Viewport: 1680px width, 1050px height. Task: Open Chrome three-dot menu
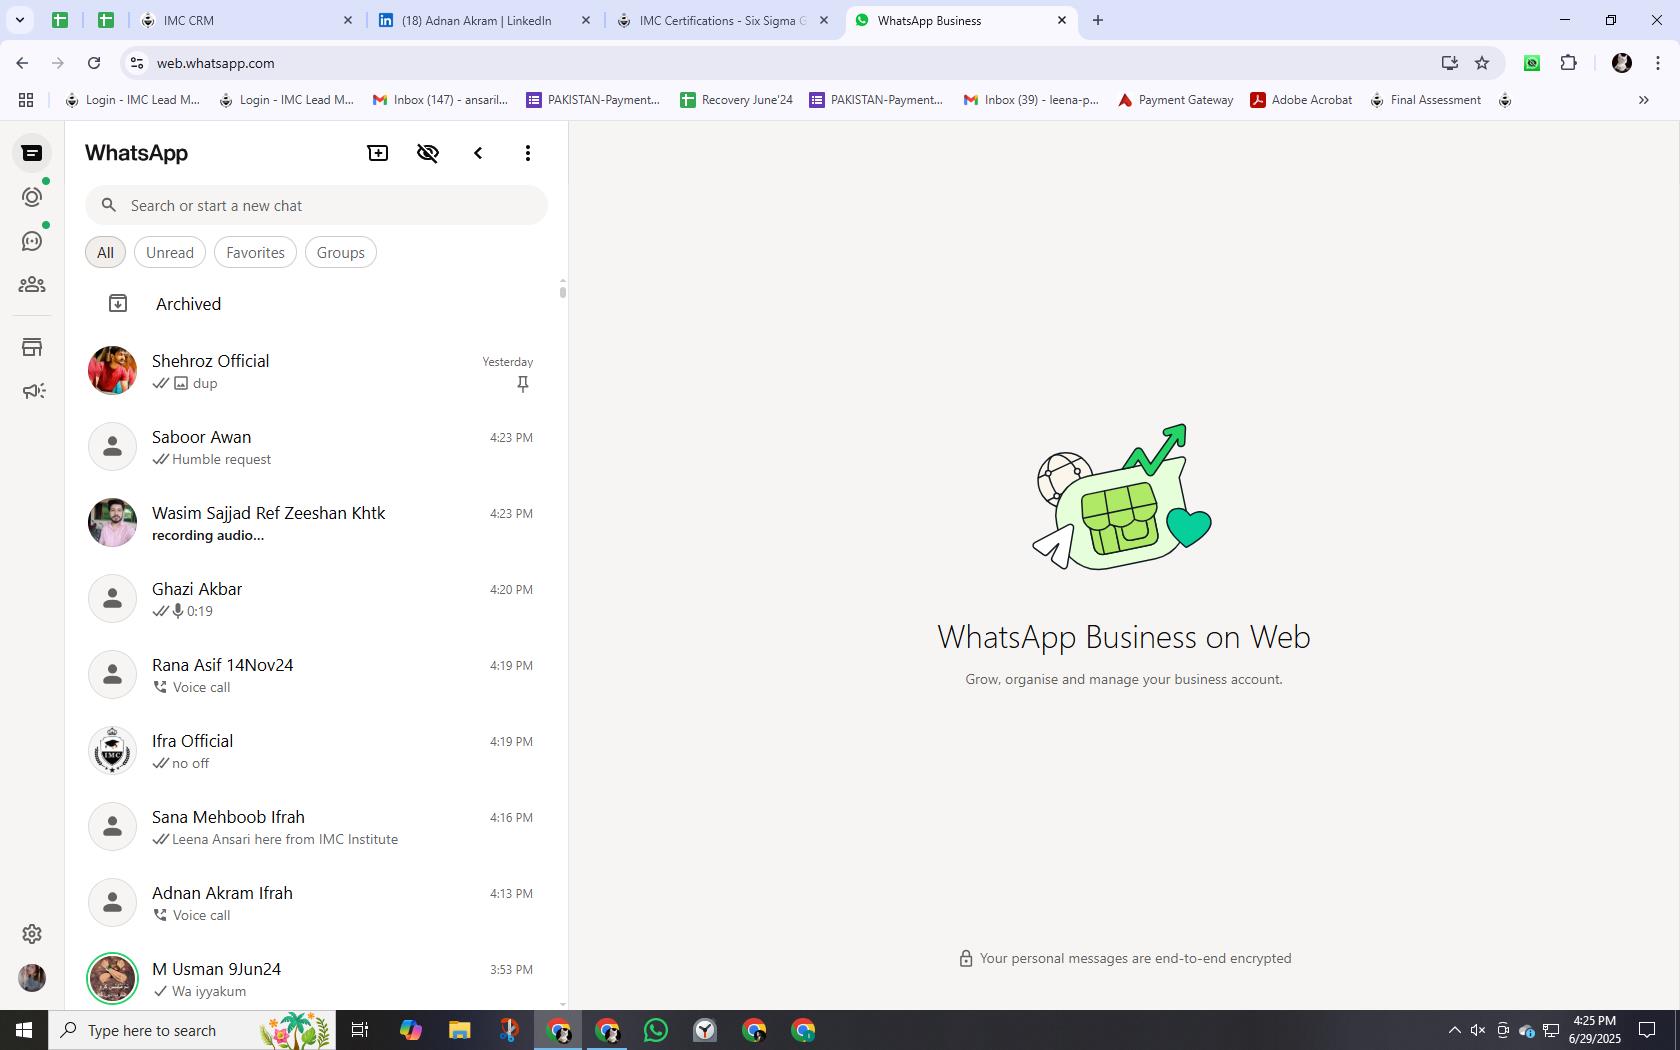pos(1658,63)
